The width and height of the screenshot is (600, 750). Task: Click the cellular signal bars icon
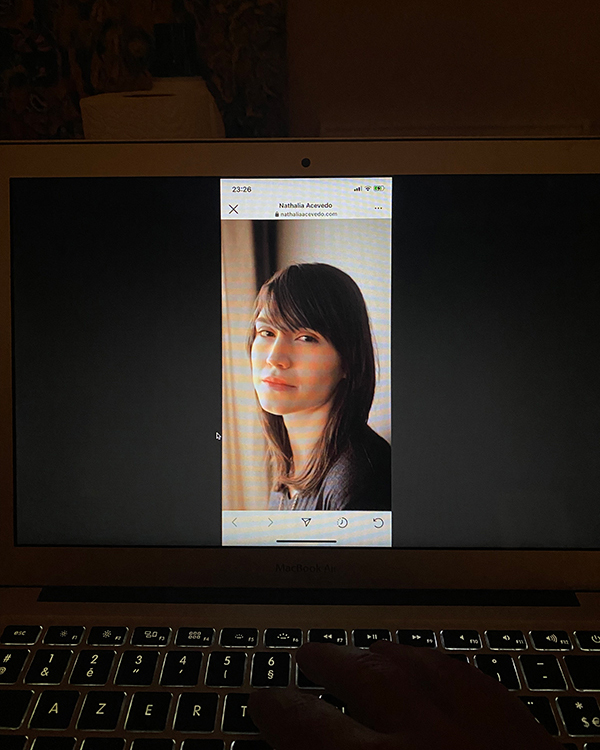pos(356,188)
